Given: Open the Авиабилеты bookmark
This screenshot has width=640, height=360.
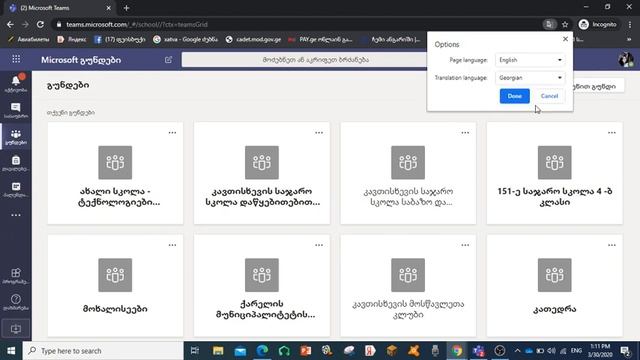Looking at the screenshot, I should coord(28,40).
